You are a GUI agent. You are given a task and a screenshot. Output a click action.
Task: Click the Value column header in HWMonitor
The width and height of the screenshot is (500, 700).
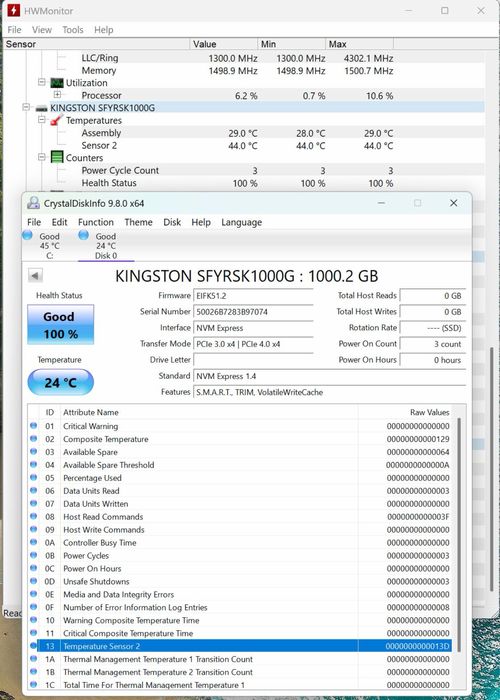pyautogui.click(x=224, y=44)
